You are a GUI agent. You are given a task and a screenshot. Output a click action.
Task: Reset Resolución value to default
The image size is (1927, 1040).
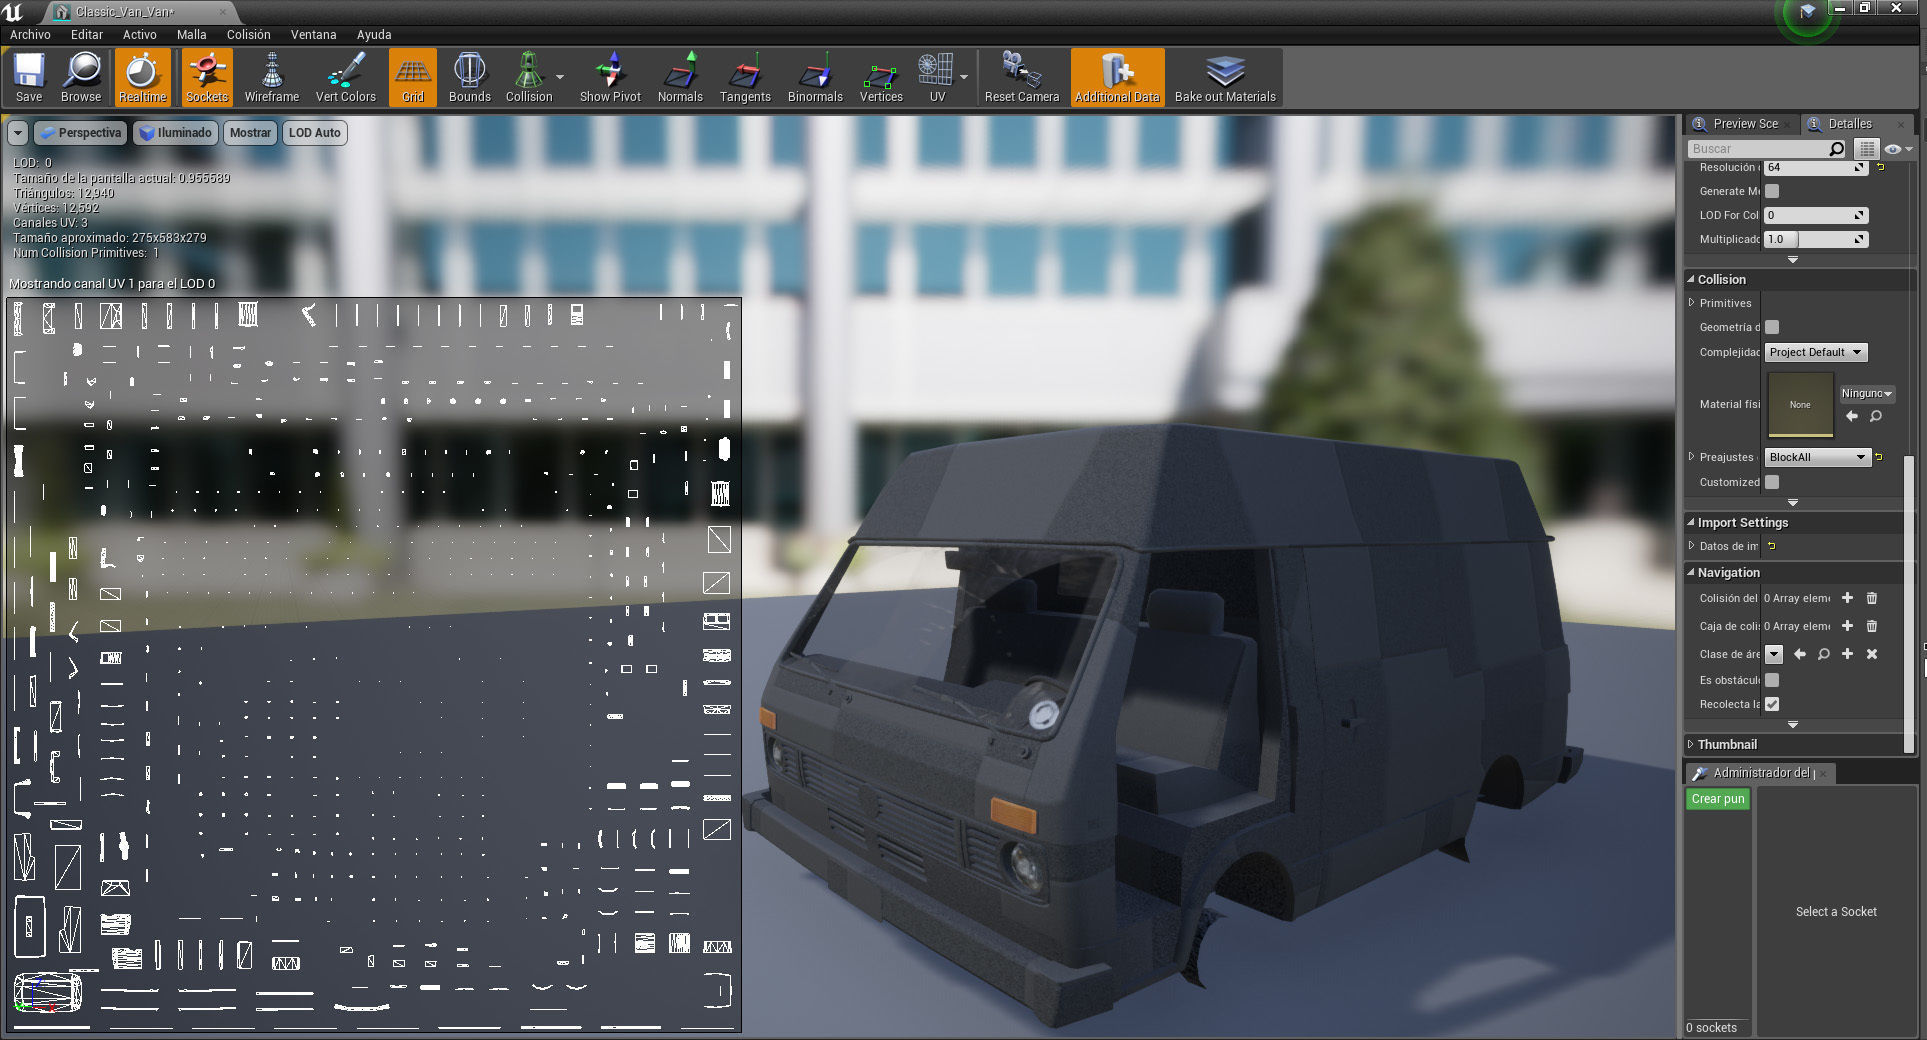1880,167
